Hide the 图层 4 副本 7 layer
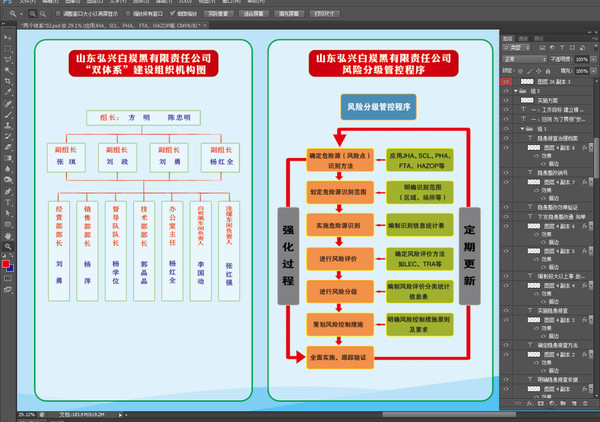 (506, 182)
